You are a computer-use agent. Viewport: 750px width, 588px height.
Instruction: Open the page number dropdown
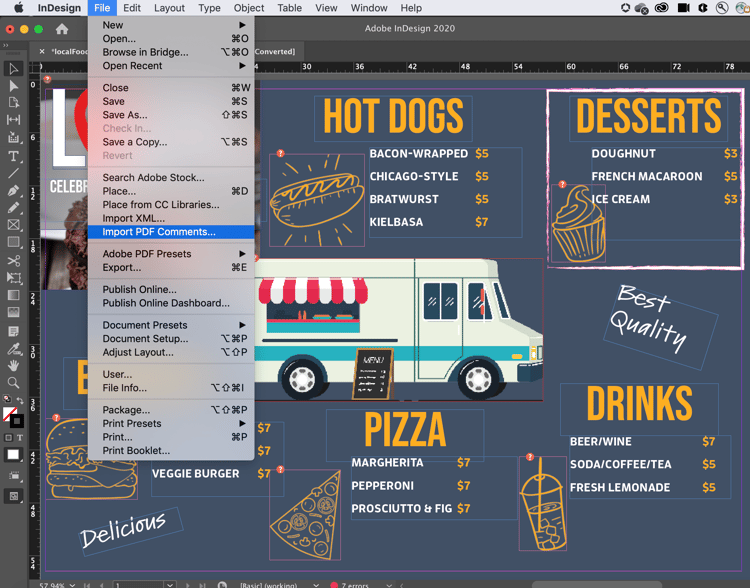(170, 585)
